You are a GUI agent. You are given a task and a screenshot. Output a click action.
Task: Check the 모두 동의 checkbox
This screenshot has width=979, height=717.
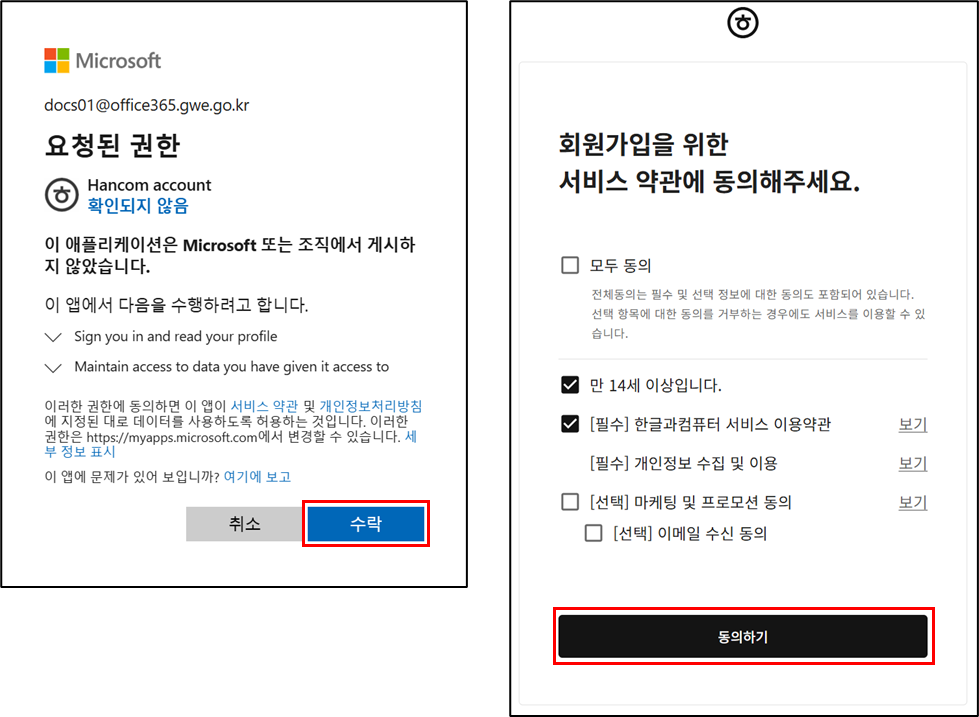pos(570,265)
